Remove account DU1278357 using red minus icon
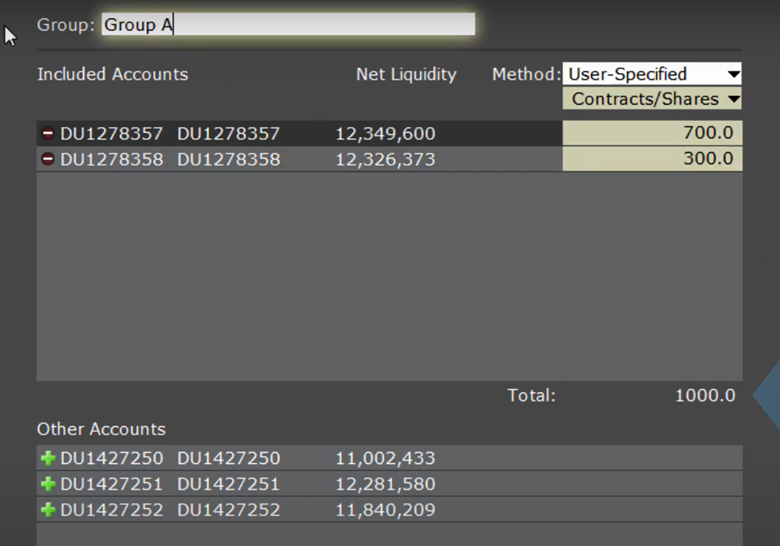This screenshot has width=780, height=546. [x=47, y=134]
